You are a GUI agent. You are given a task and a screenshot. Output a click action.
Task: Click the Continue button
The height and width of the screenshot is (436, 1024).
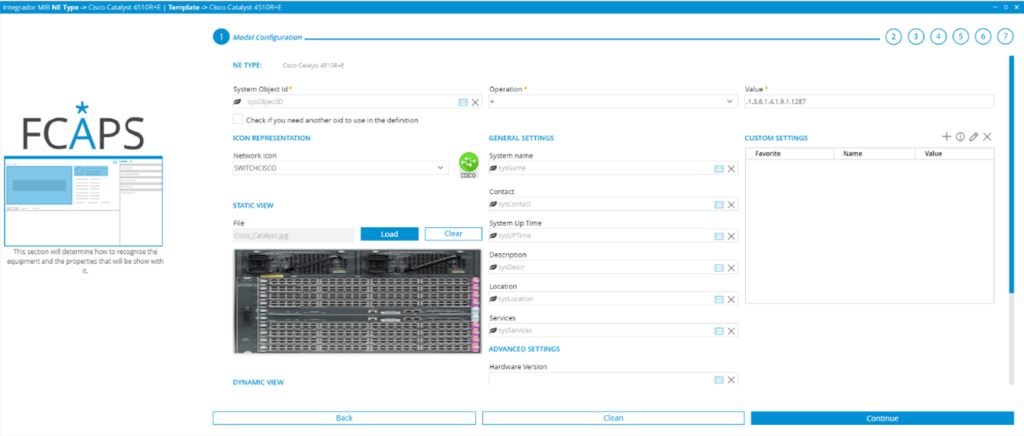click(882, 418)
